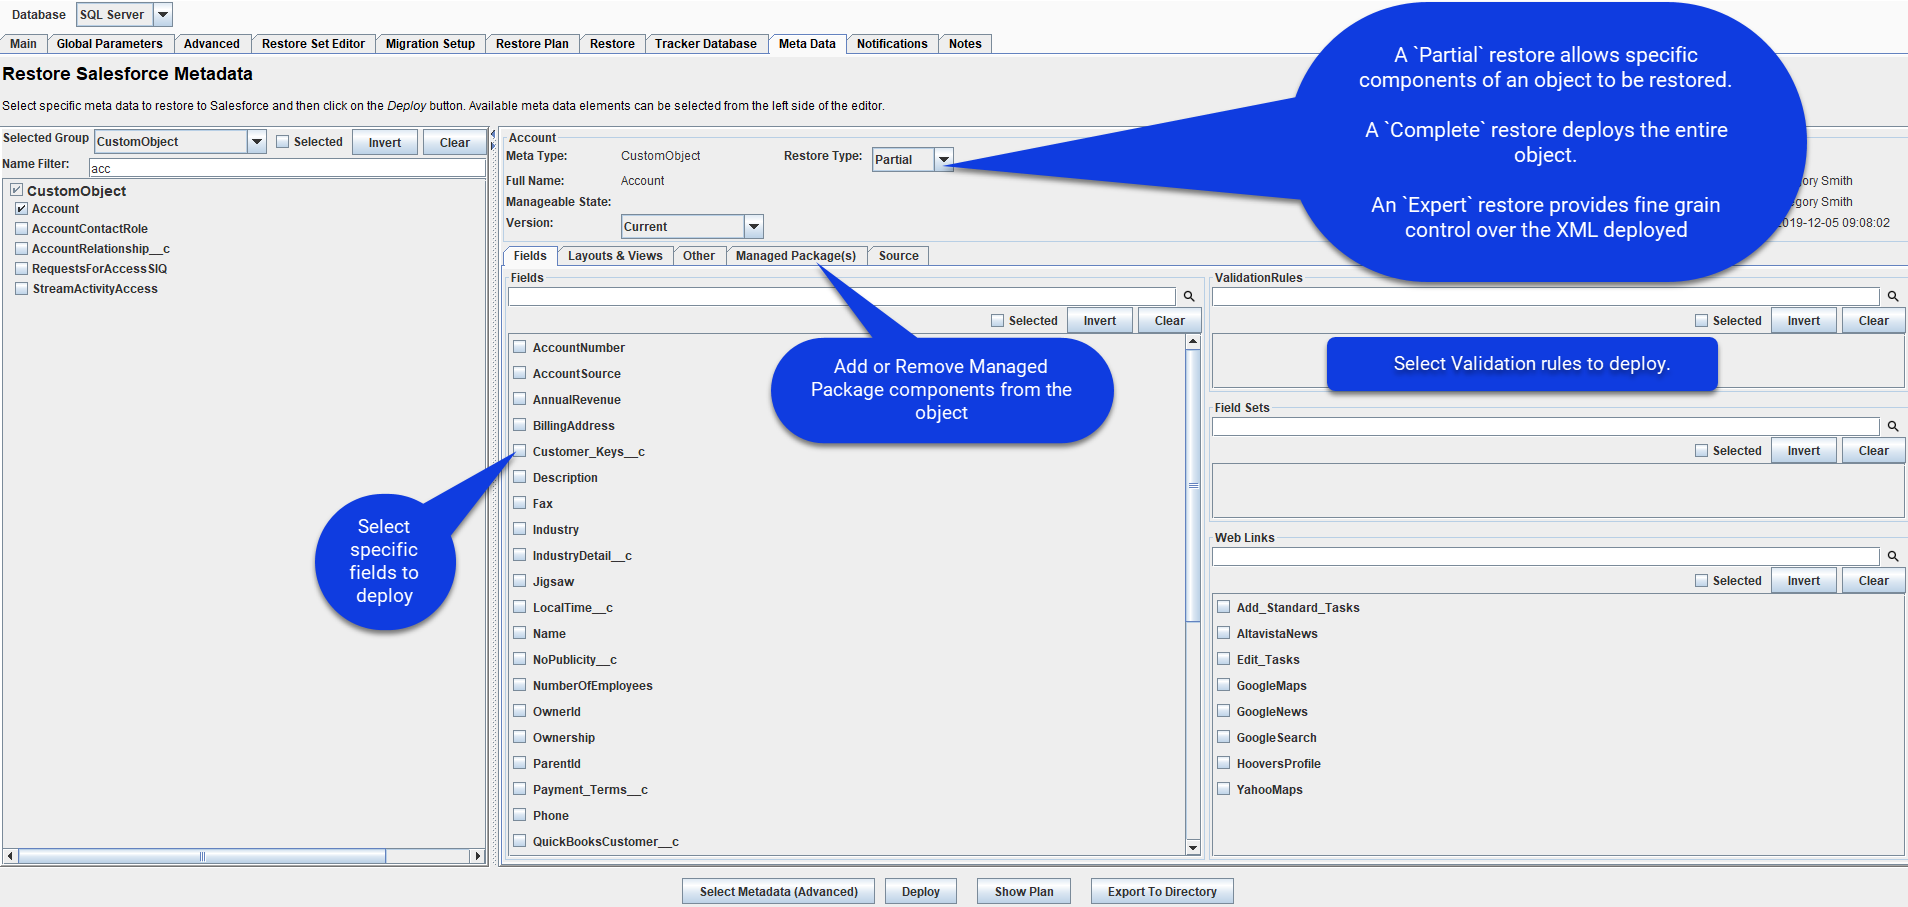Enable Selected checkbox next to Selected Group
The width and height of the screenshot is (1908, 907).
tap(283, 142)
